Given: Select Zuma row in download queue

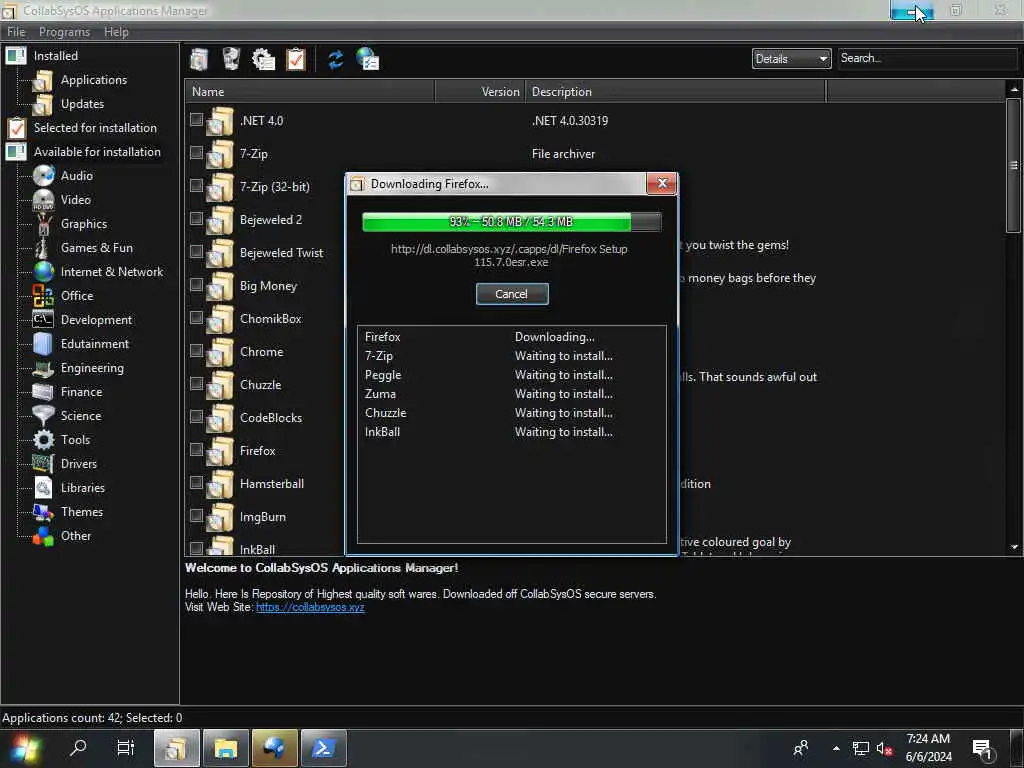Looking at the screenshot, I should click(511, 394).
